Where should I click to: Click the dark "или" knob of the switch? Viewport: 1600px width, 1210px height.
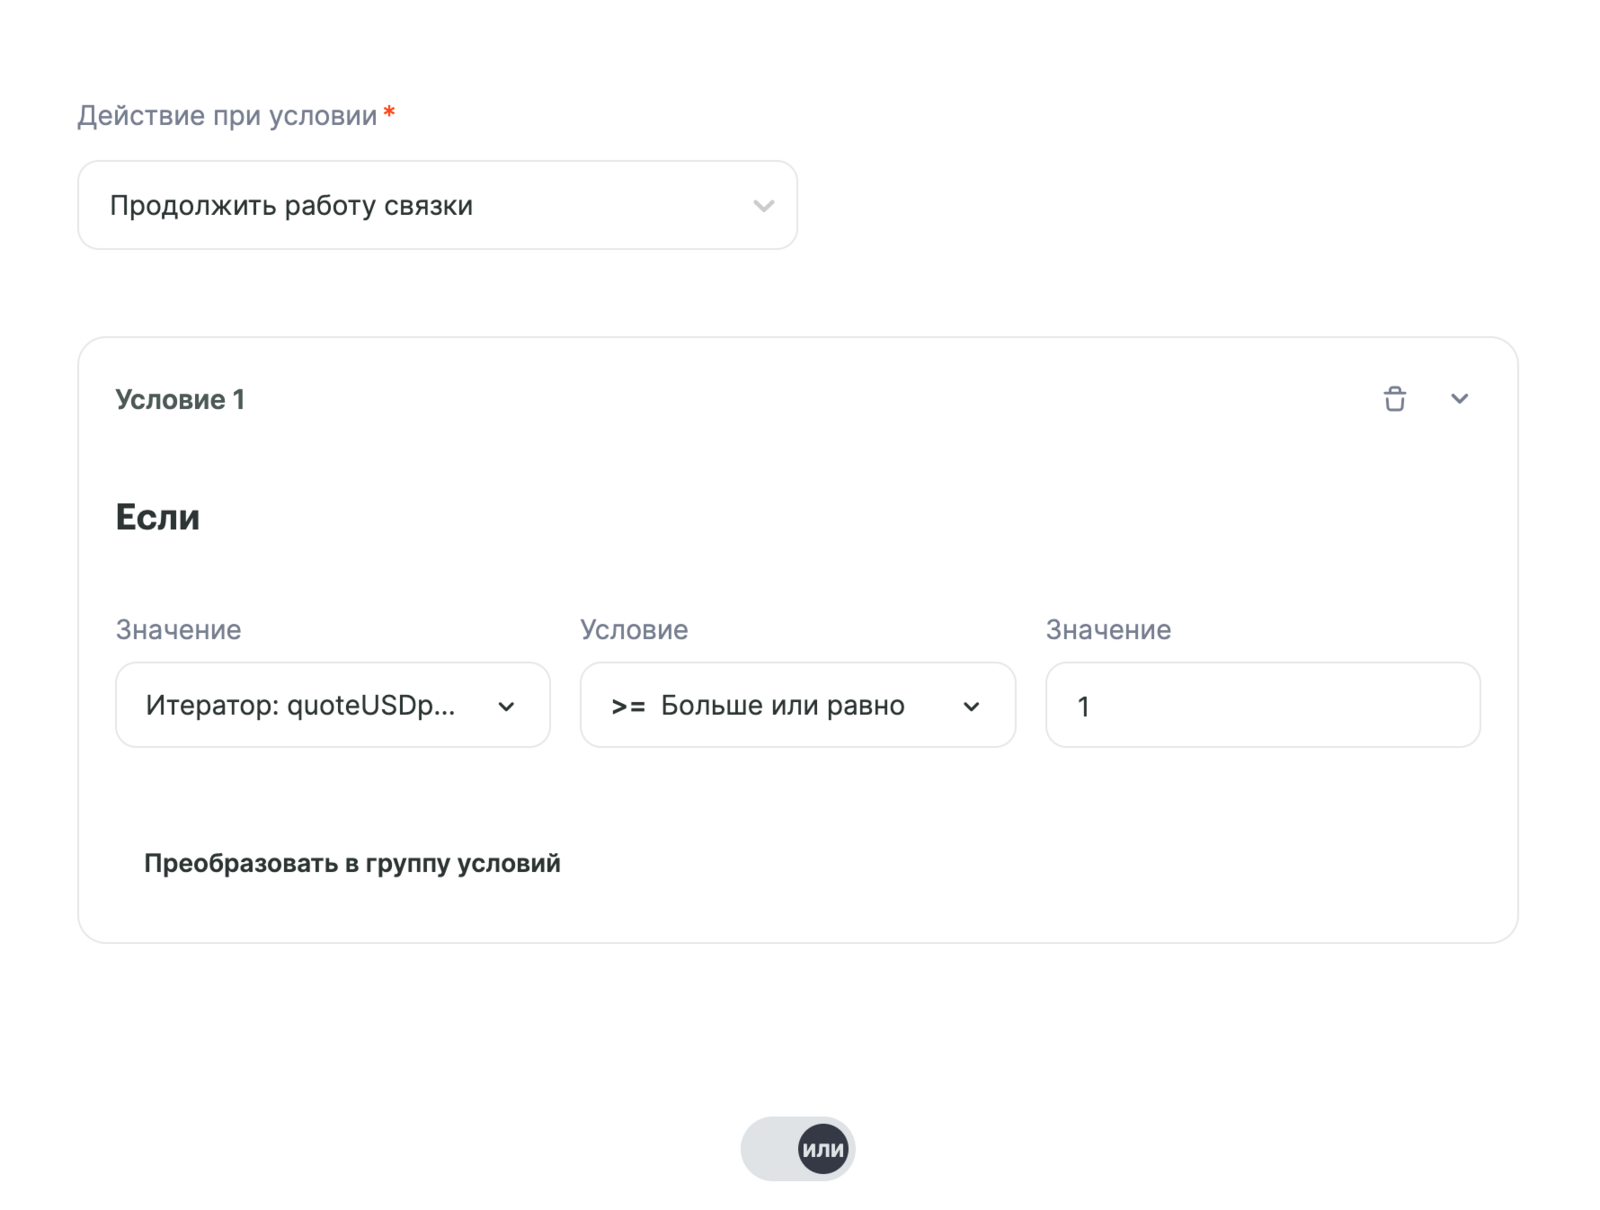tap(823, 1149)
